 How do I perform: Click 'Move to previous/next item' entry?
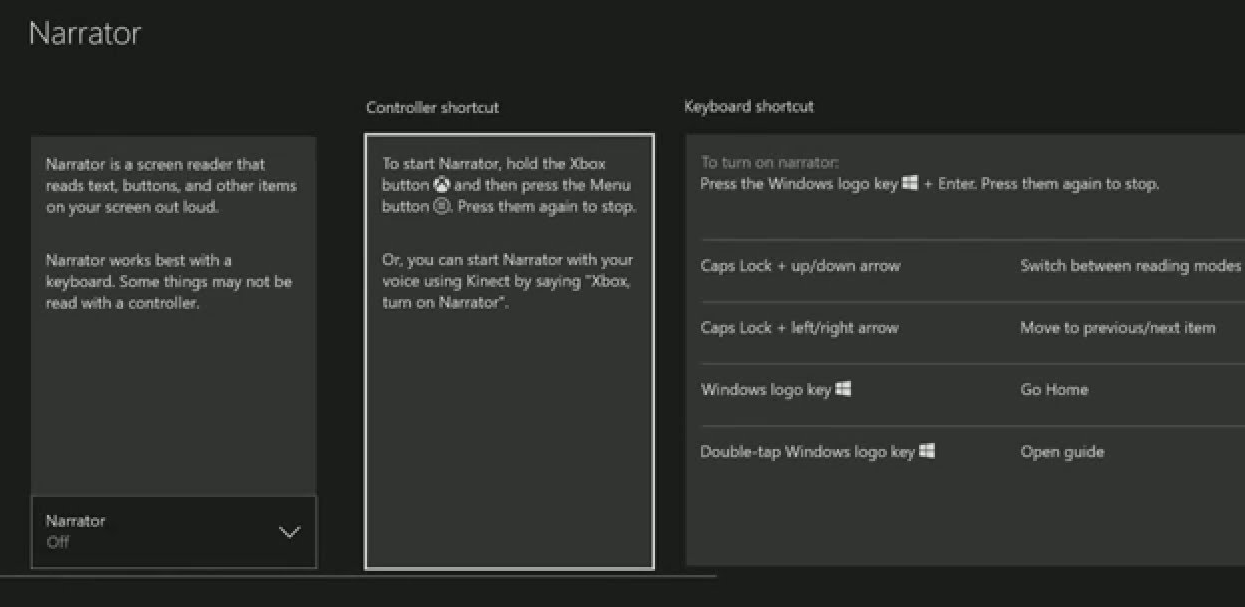(1117, 328)
